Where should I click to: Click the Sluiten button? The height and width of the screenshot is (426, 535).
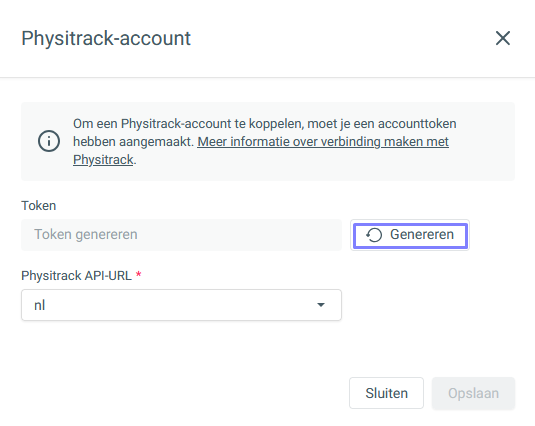point(386,393)
